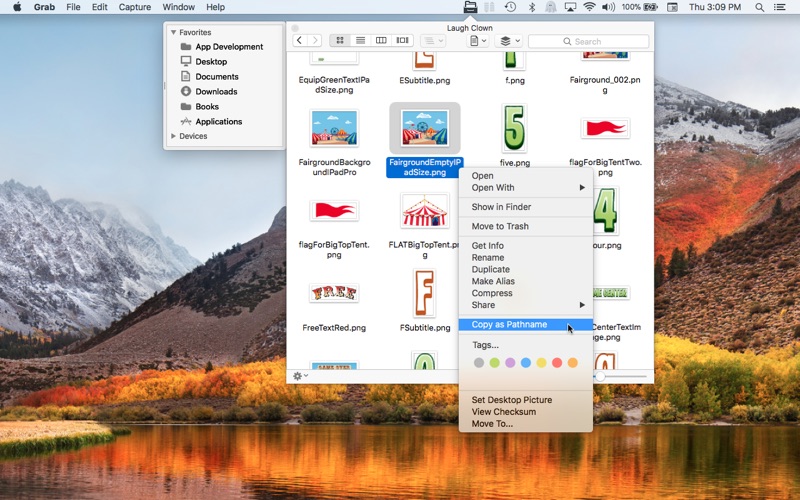Click the file browser icon in menu bar
This screenshot has height=500, width=800.
[471, 7]
